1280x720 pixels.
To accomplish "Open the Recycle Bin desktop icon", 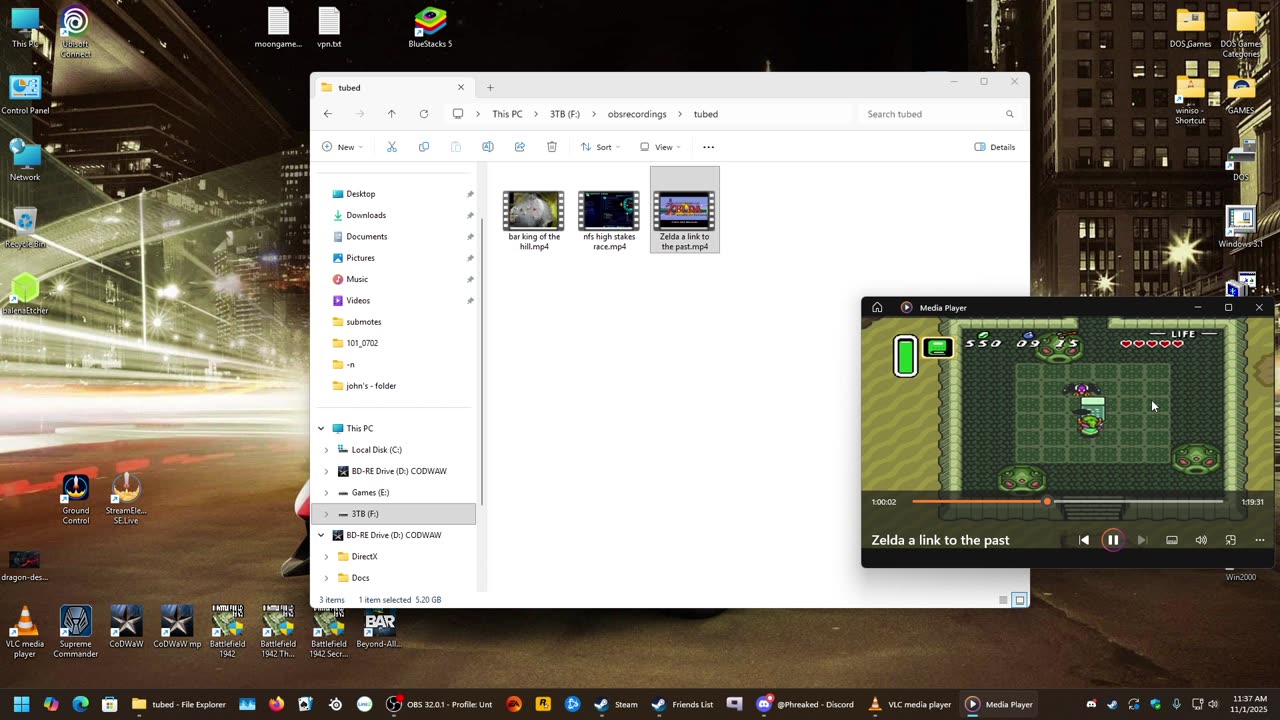I will click(x=25, y=229).
